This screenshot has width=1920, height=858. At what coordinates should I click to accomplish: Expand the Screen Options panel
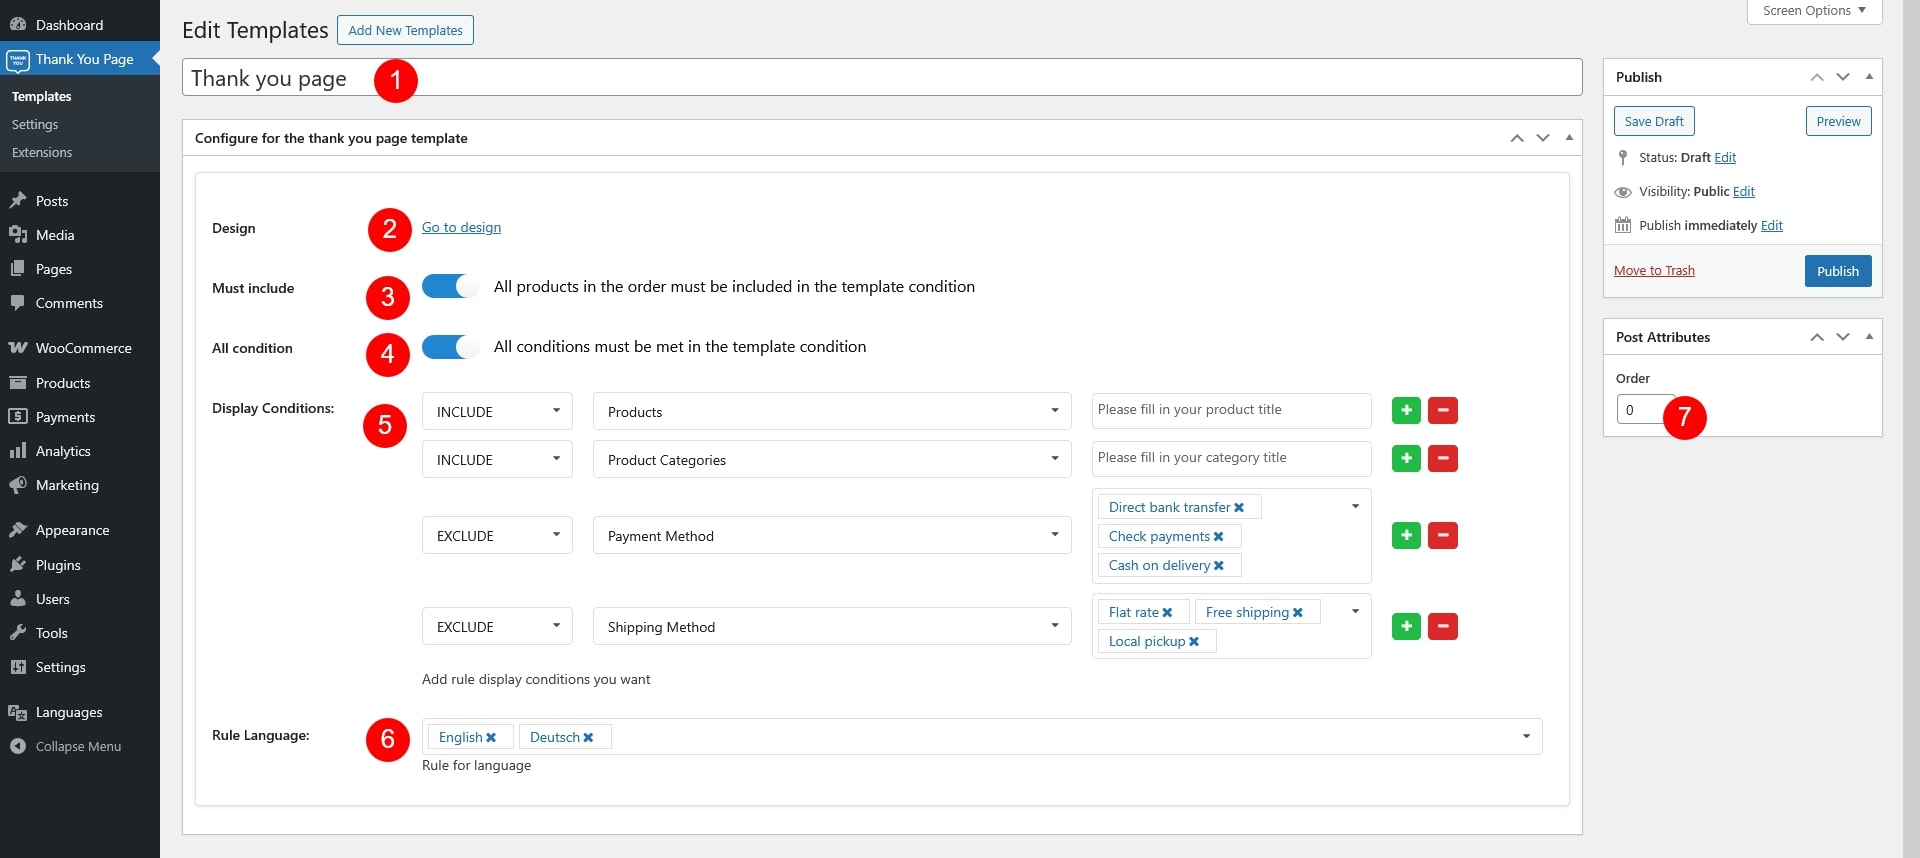click(1814, 11)
